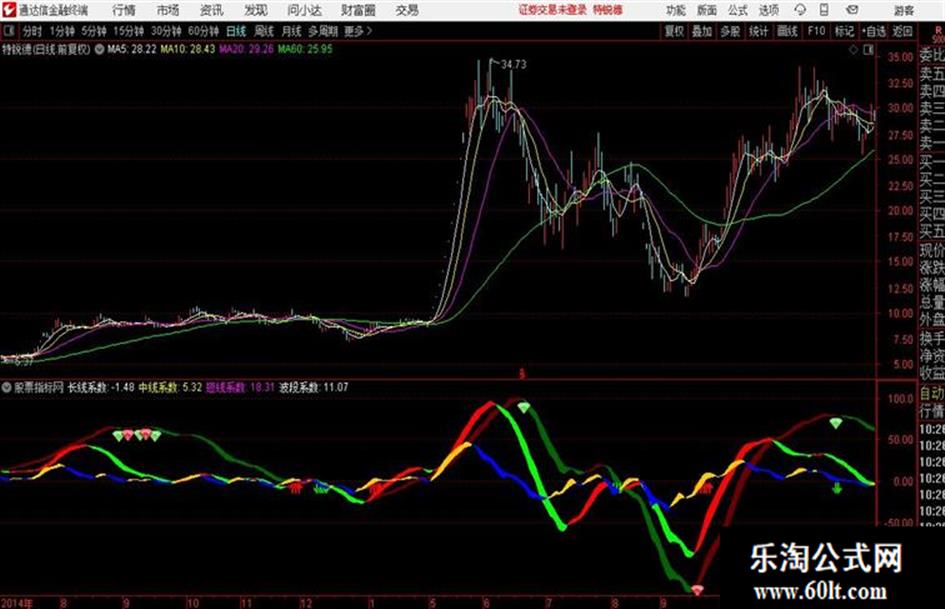
Task: Switch to the 30分钟 period tab
Action: [166, 31]
